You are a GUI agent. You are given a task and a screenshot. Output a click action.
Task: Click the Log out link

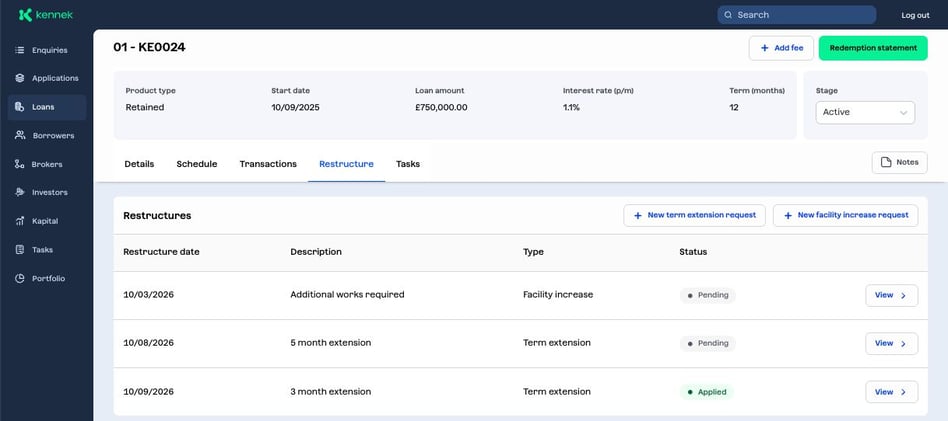click(x=915, y=15)
